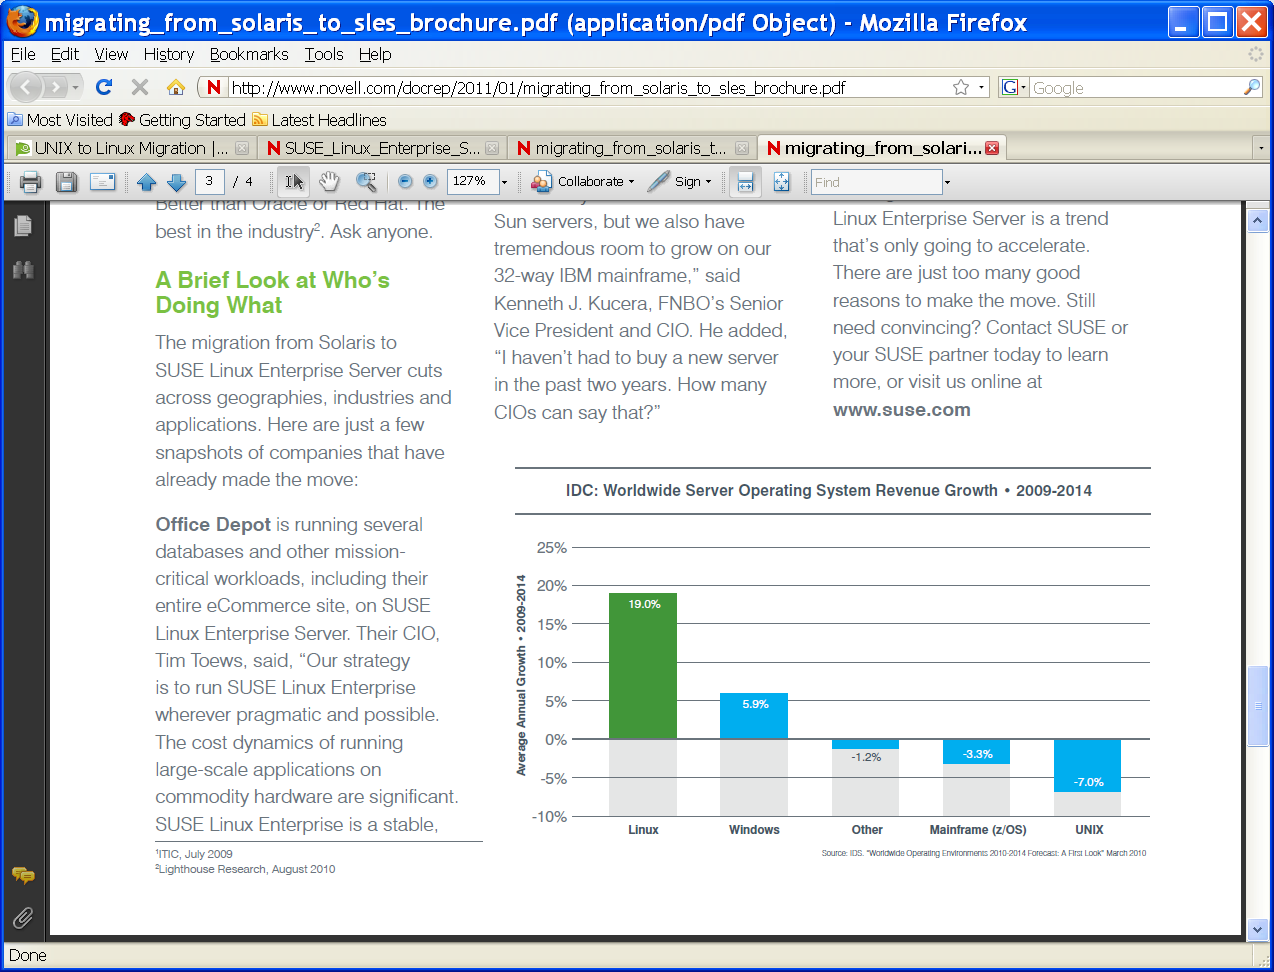
Task: Click the scrollbar up arrow
Action: point(1258,221)
